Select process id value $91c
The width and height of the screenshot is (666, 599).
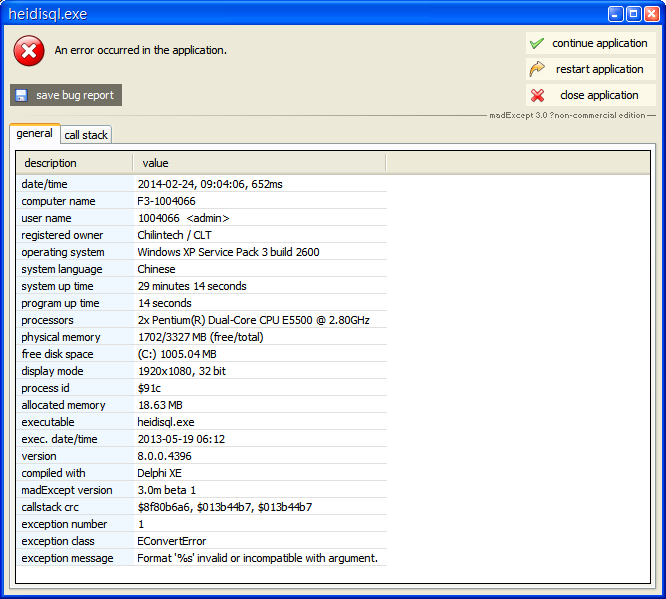149,388
